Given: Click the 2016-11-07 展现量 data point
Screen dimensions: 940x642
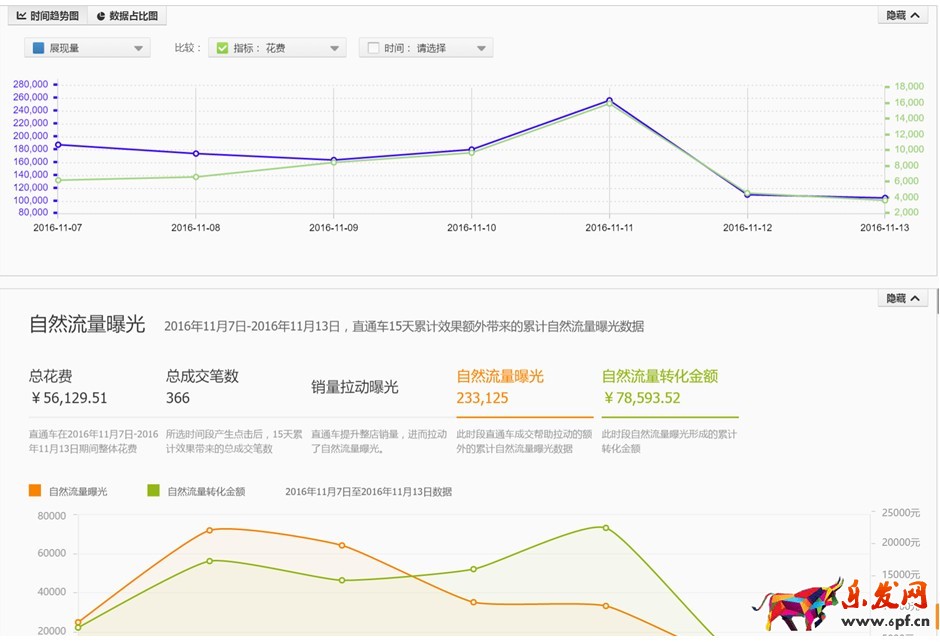Looking at the screenshot, I should 58,145.
